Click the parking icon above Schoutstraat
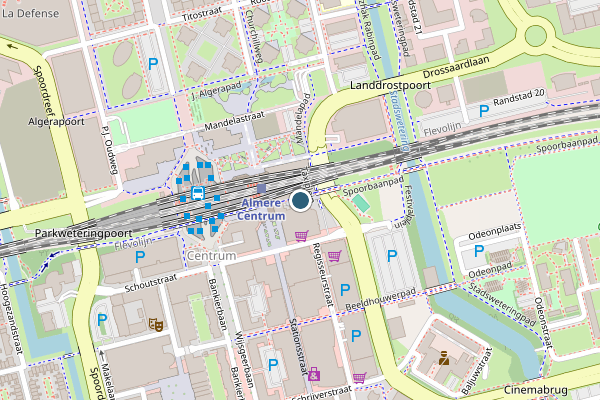 (140, 257)
